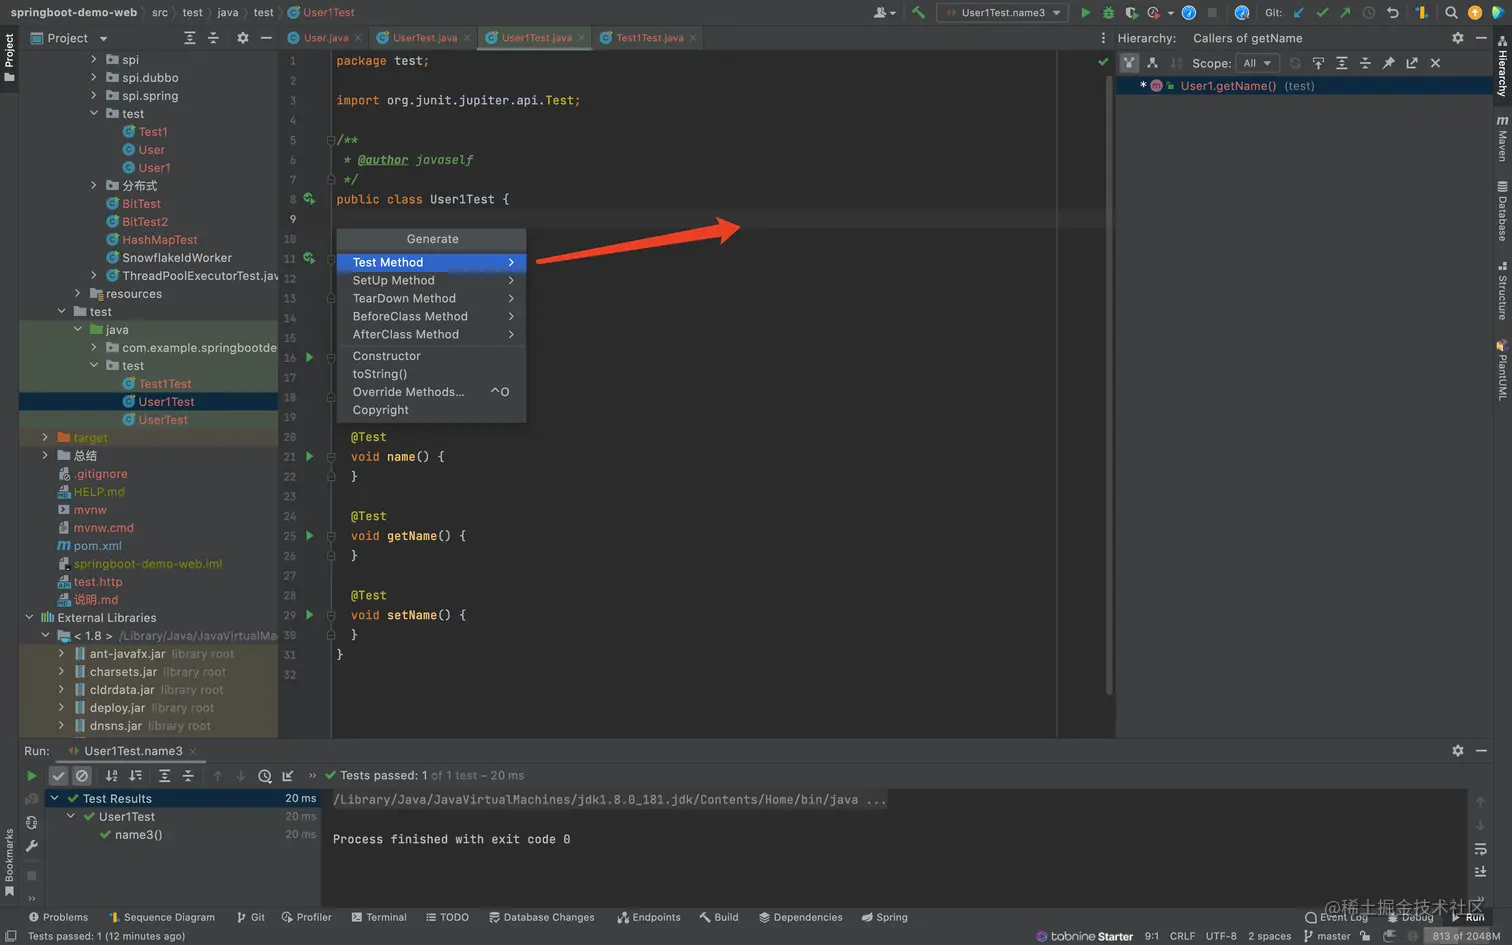
Task: Close the UserTest.java editor tab
Action: click(467, 38)
